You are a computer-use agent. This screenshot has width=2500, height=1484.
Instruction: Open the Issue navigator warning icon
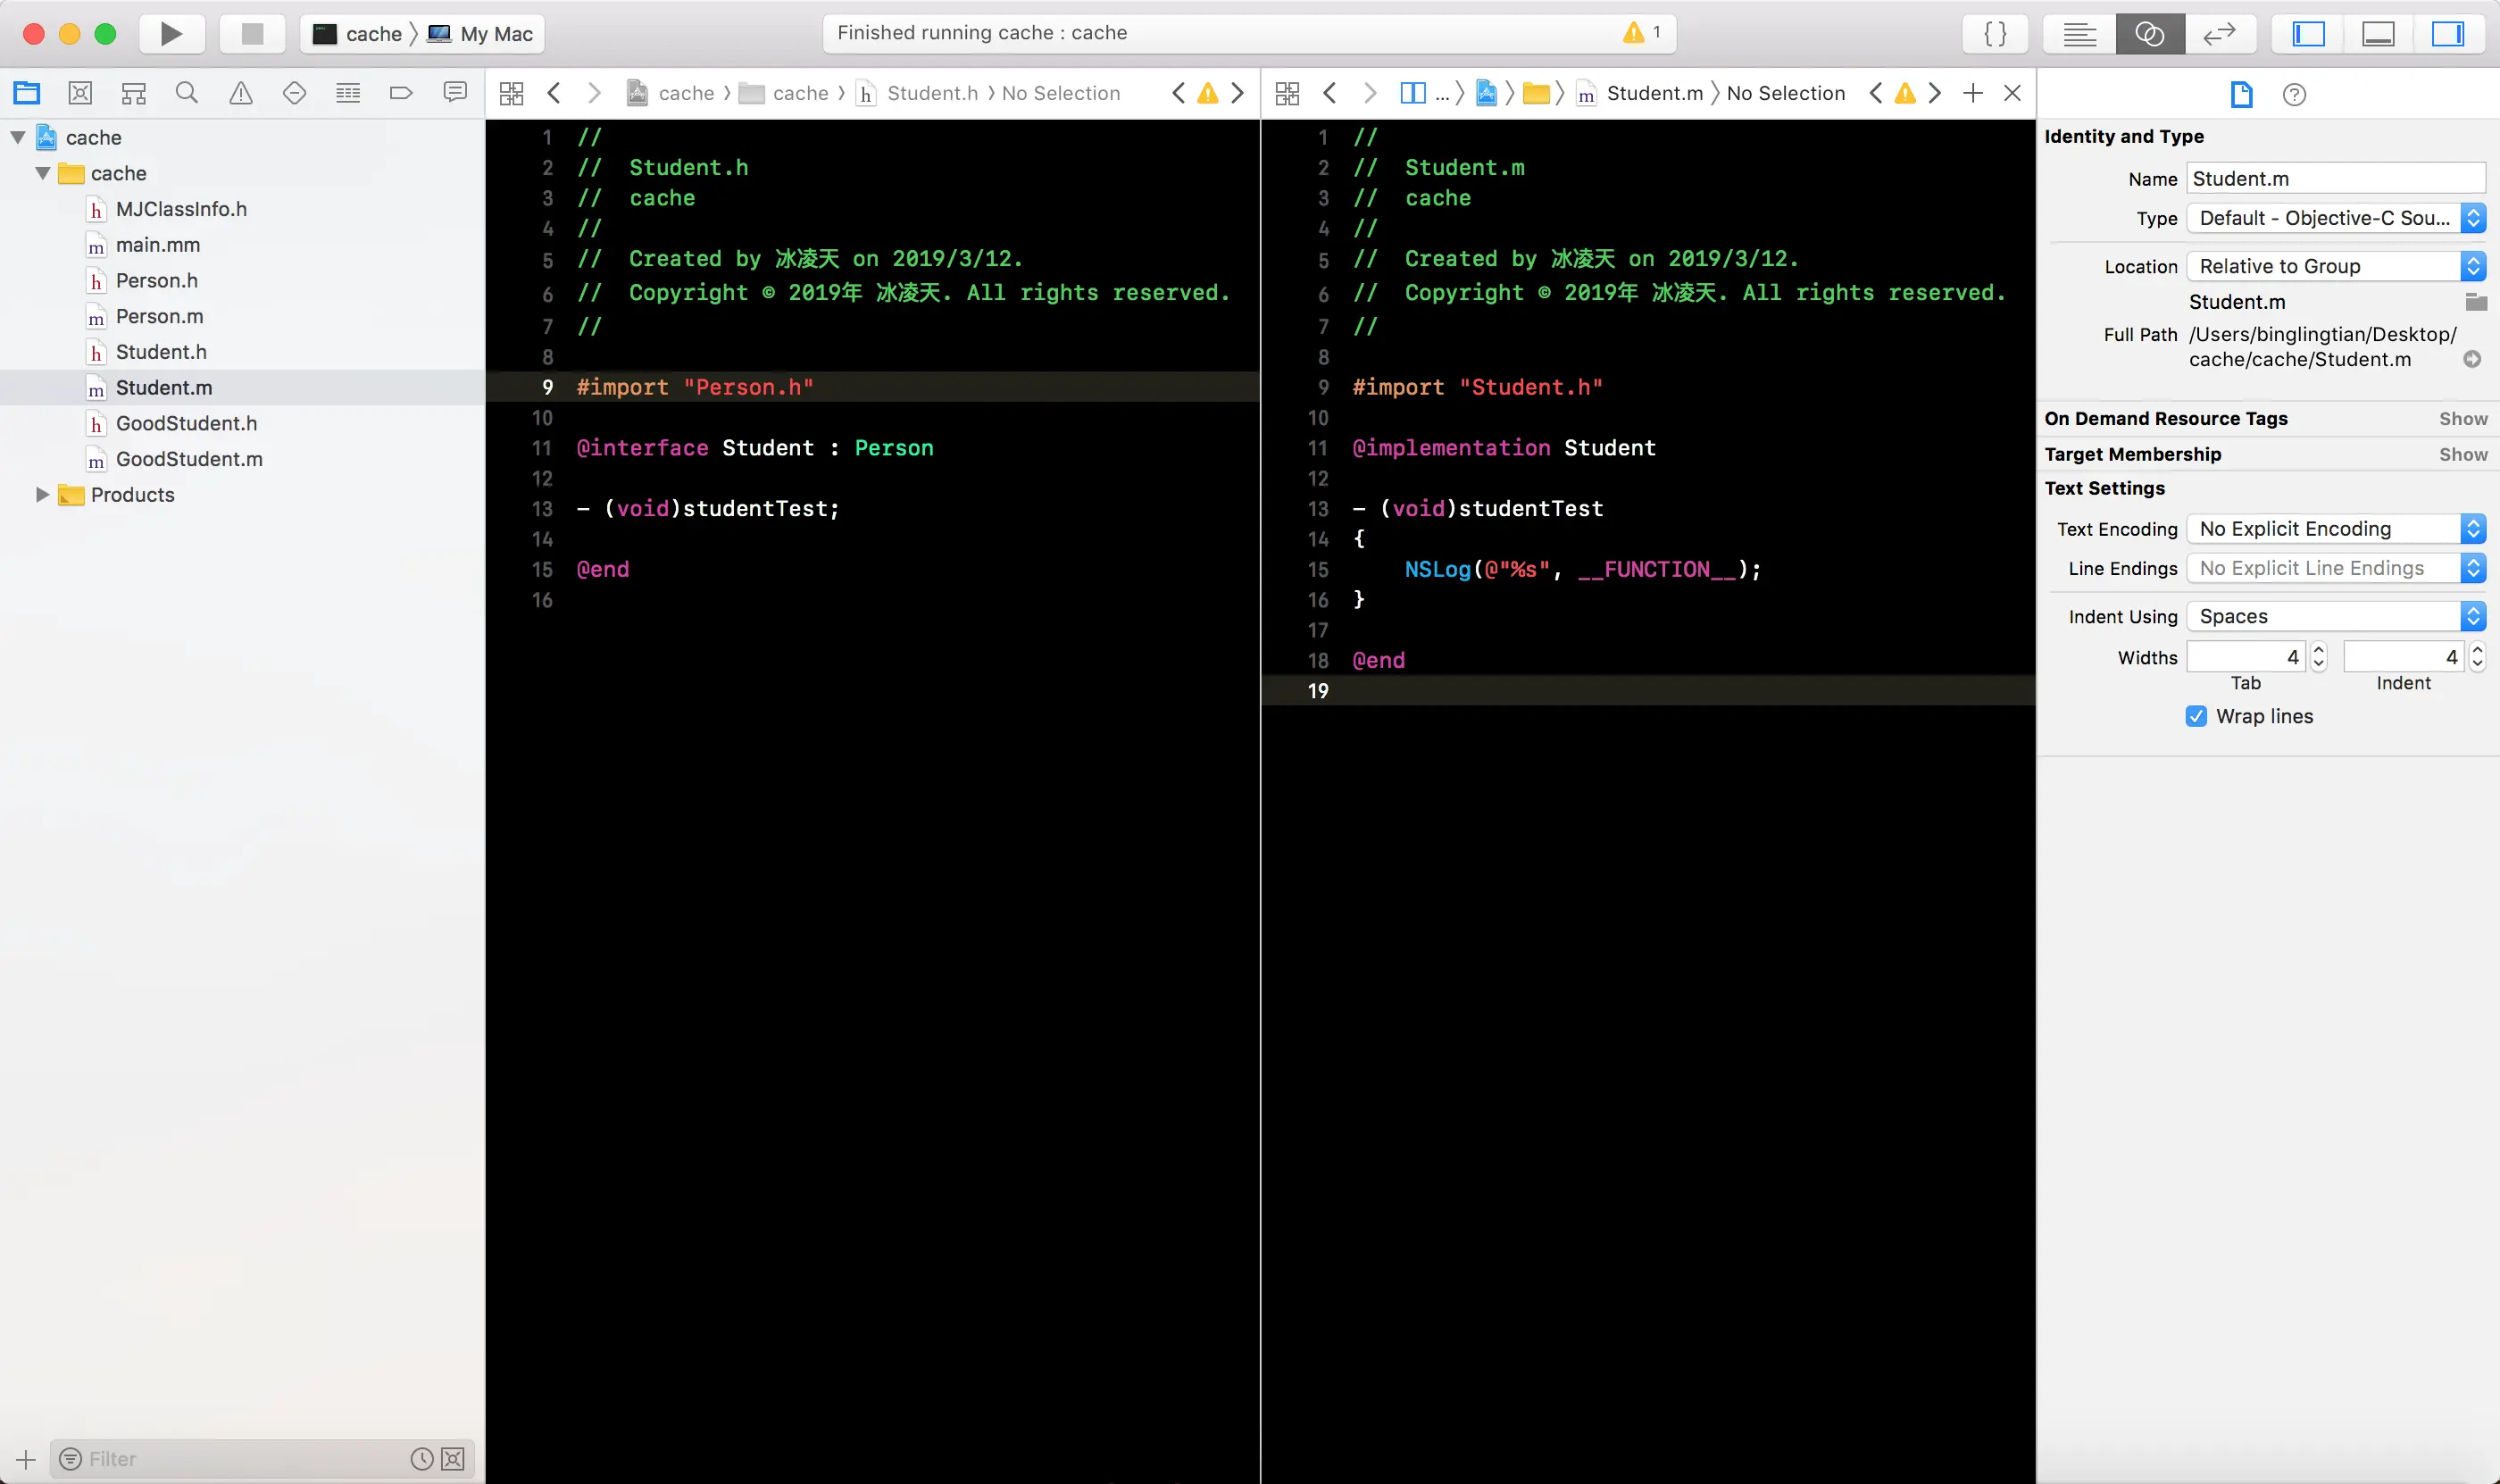tap(240, 93)
